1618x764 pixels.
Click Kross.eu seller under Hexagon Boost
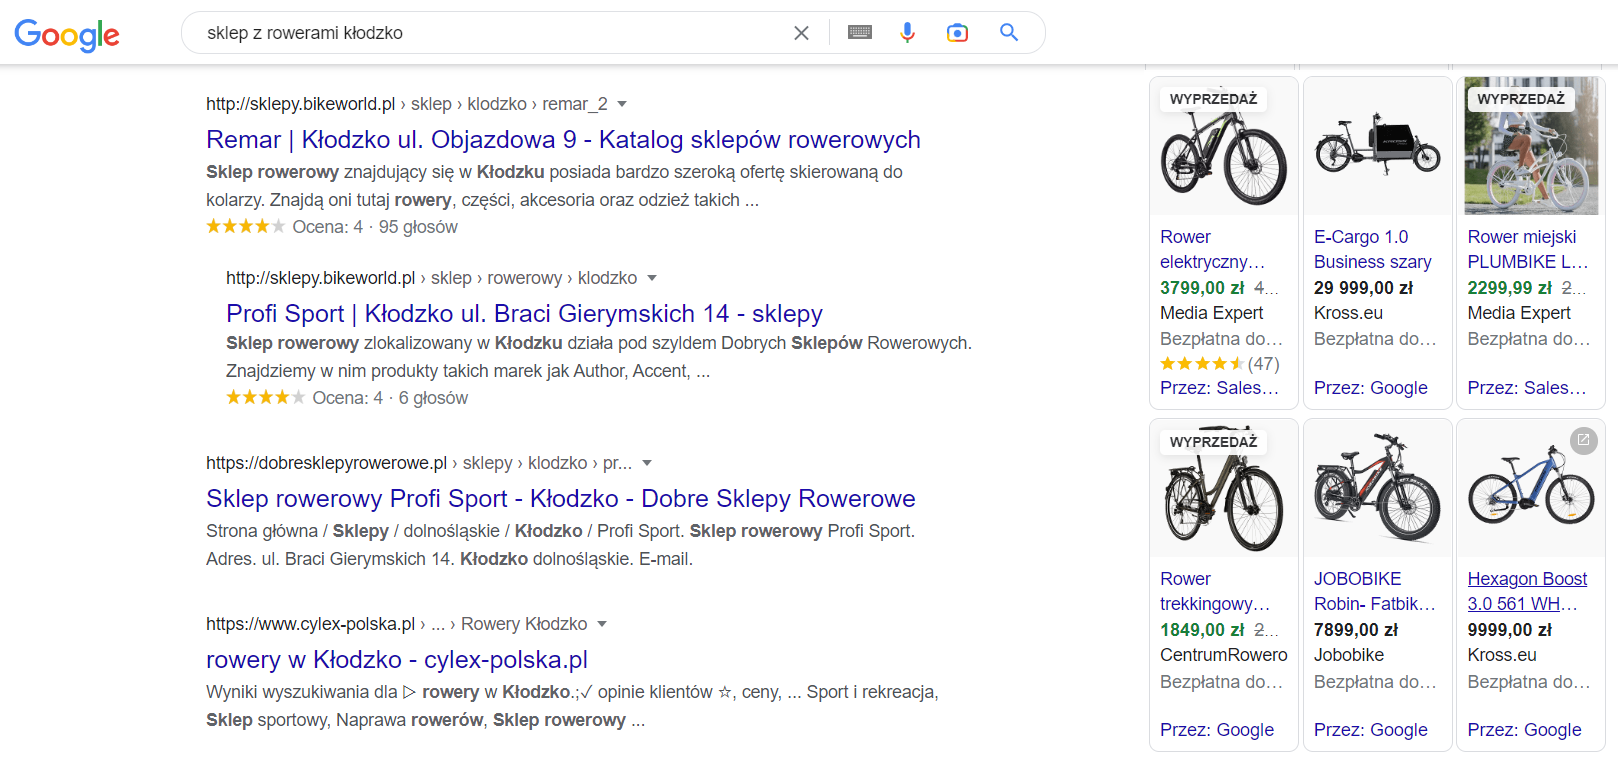tap(1502, 655)
